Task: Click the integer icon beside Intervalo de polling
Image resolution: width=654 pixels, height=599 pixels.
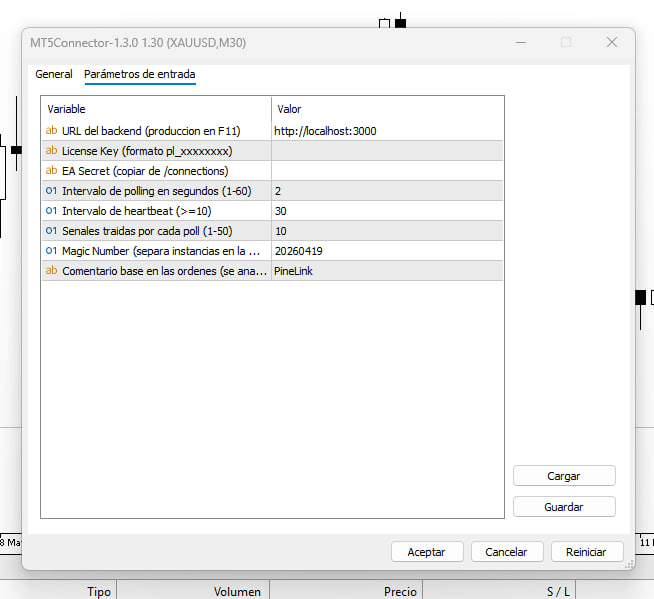Action: (51, 191)
